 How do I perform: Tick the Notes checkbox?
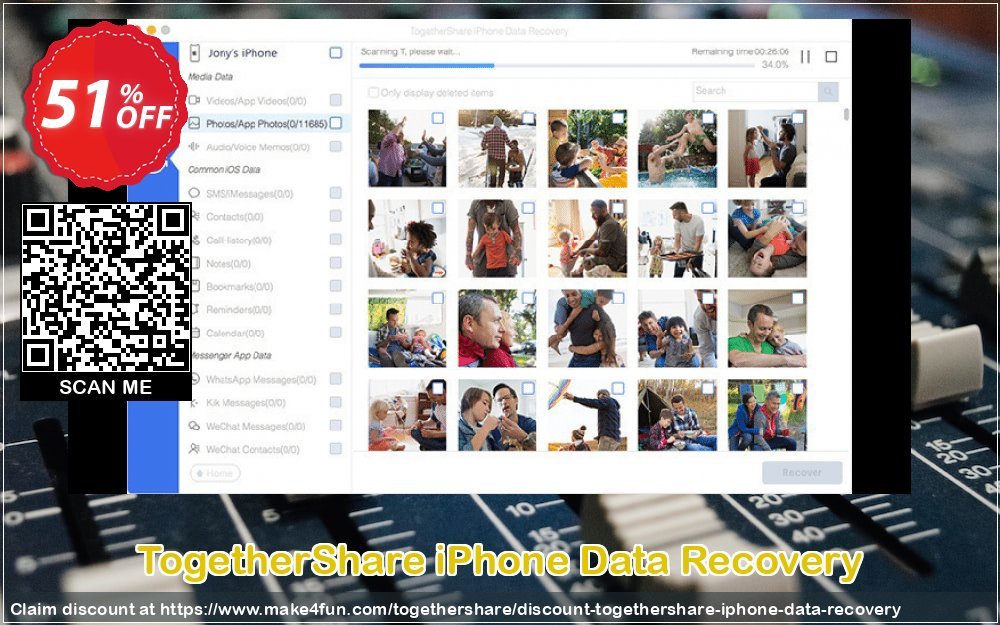(x=335, y=262)
